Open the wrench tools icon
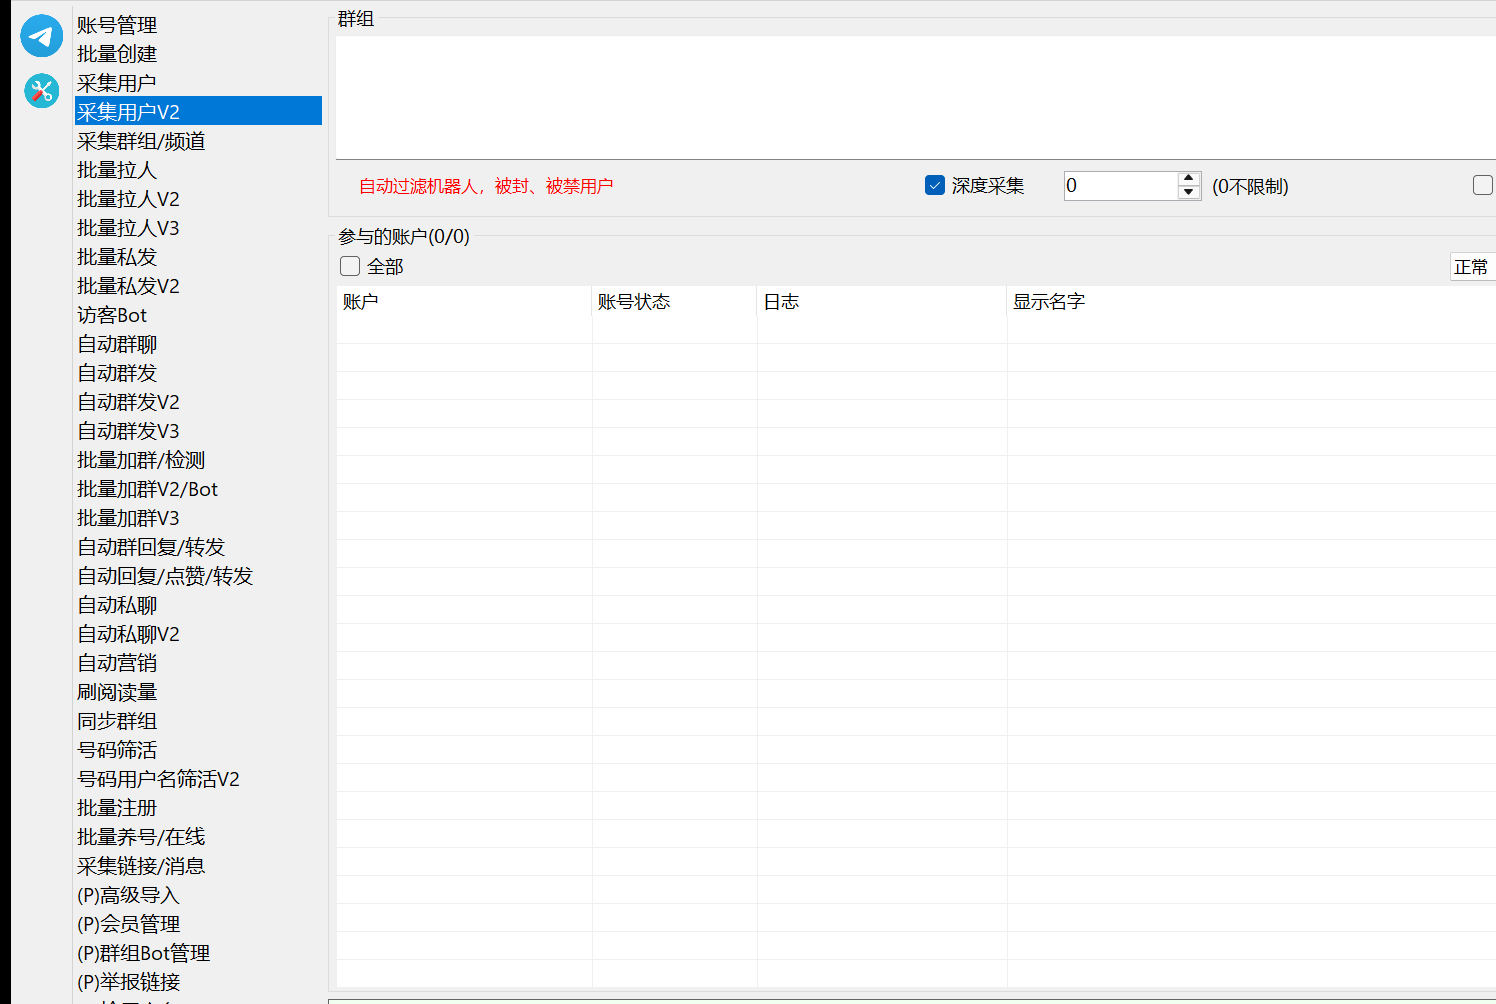1496x1004 pixels. (x=41, y=91)
